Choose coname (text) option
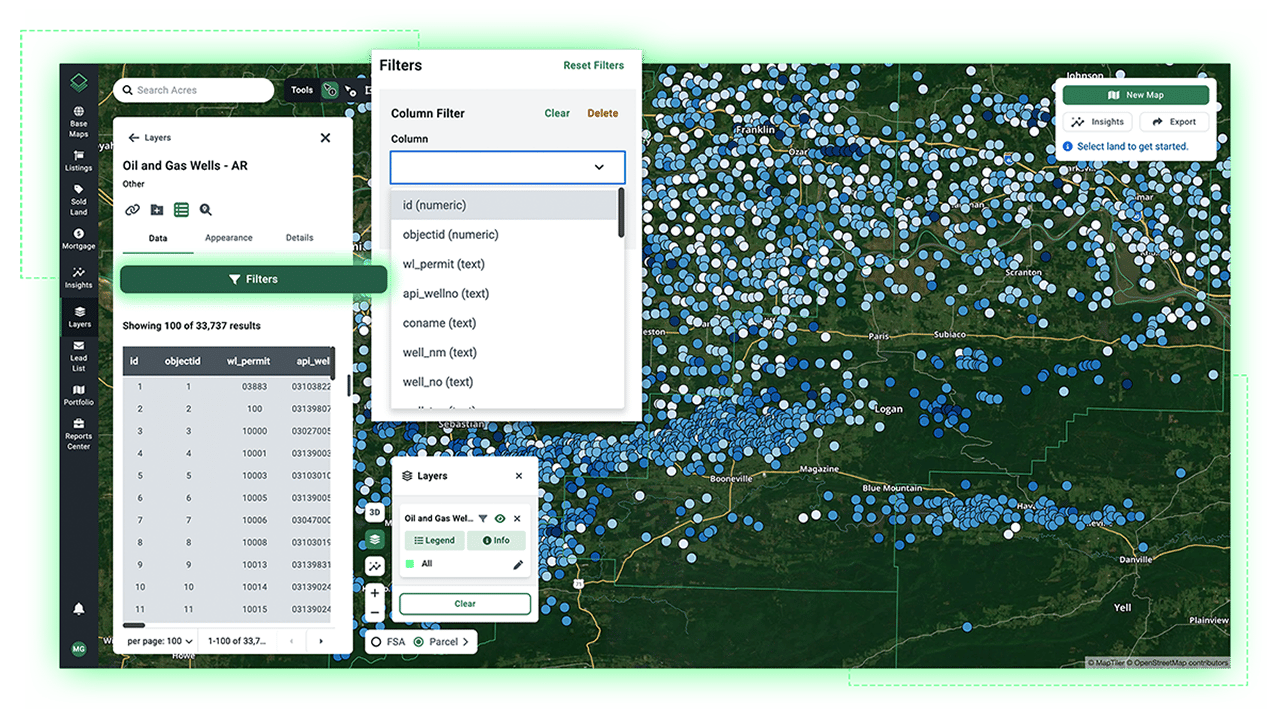The width and height of the screenshot is (1280, 720). [x=504, y=323]
